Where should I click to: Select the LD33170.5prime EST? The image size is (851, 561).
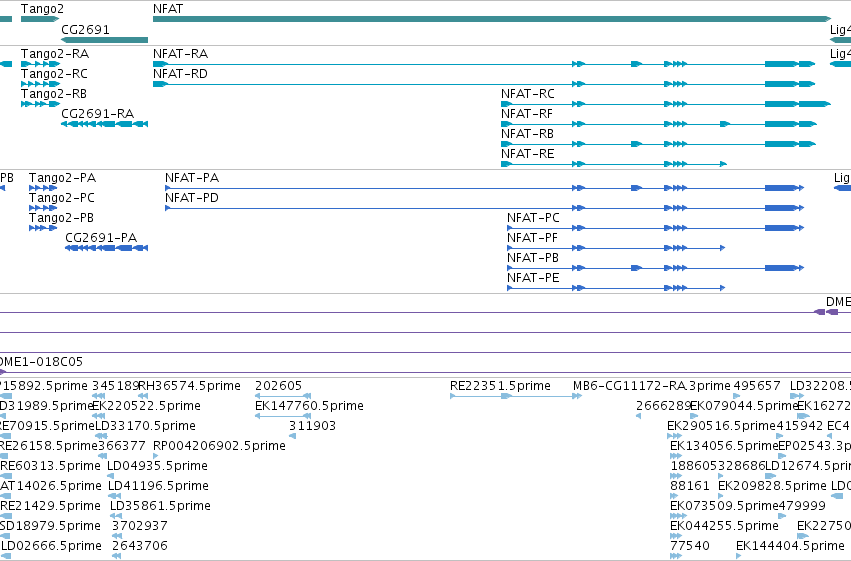pos(101,436)
